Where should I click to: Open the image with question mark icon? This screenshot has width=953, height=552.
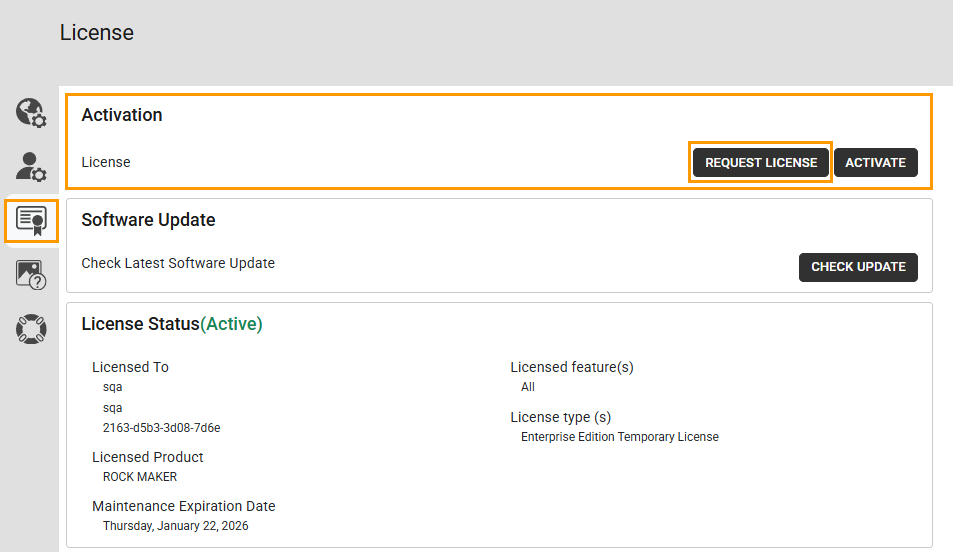tap(31, 274)
